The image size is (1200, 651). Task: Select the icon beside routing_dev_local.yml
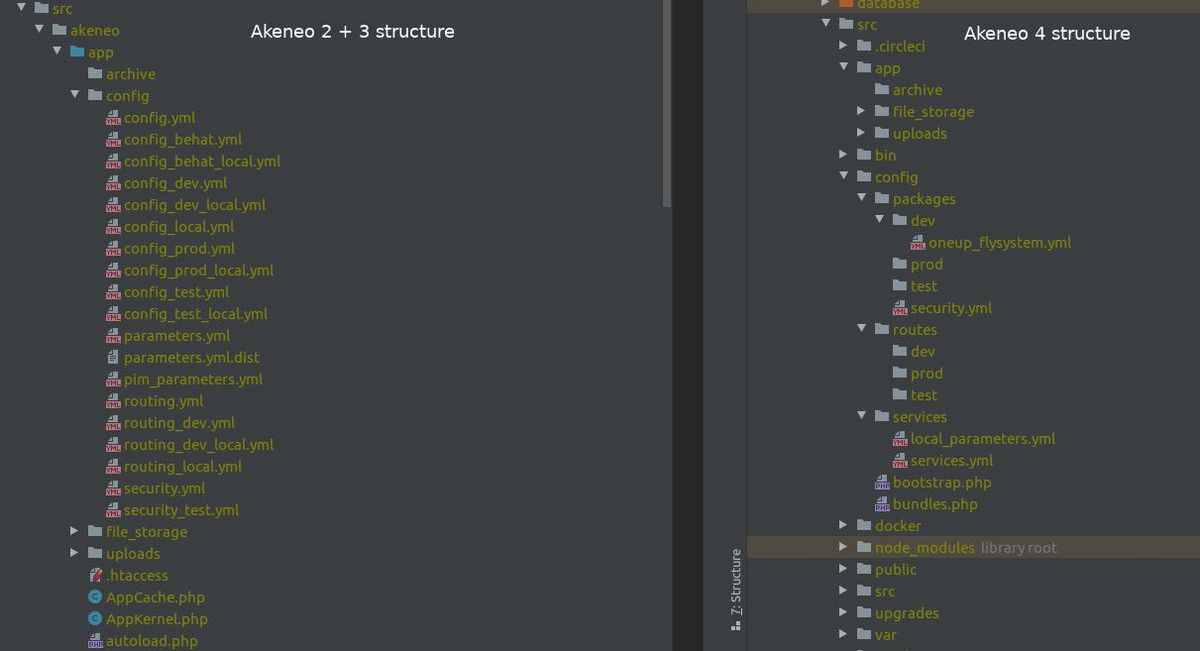pos(113,445)
